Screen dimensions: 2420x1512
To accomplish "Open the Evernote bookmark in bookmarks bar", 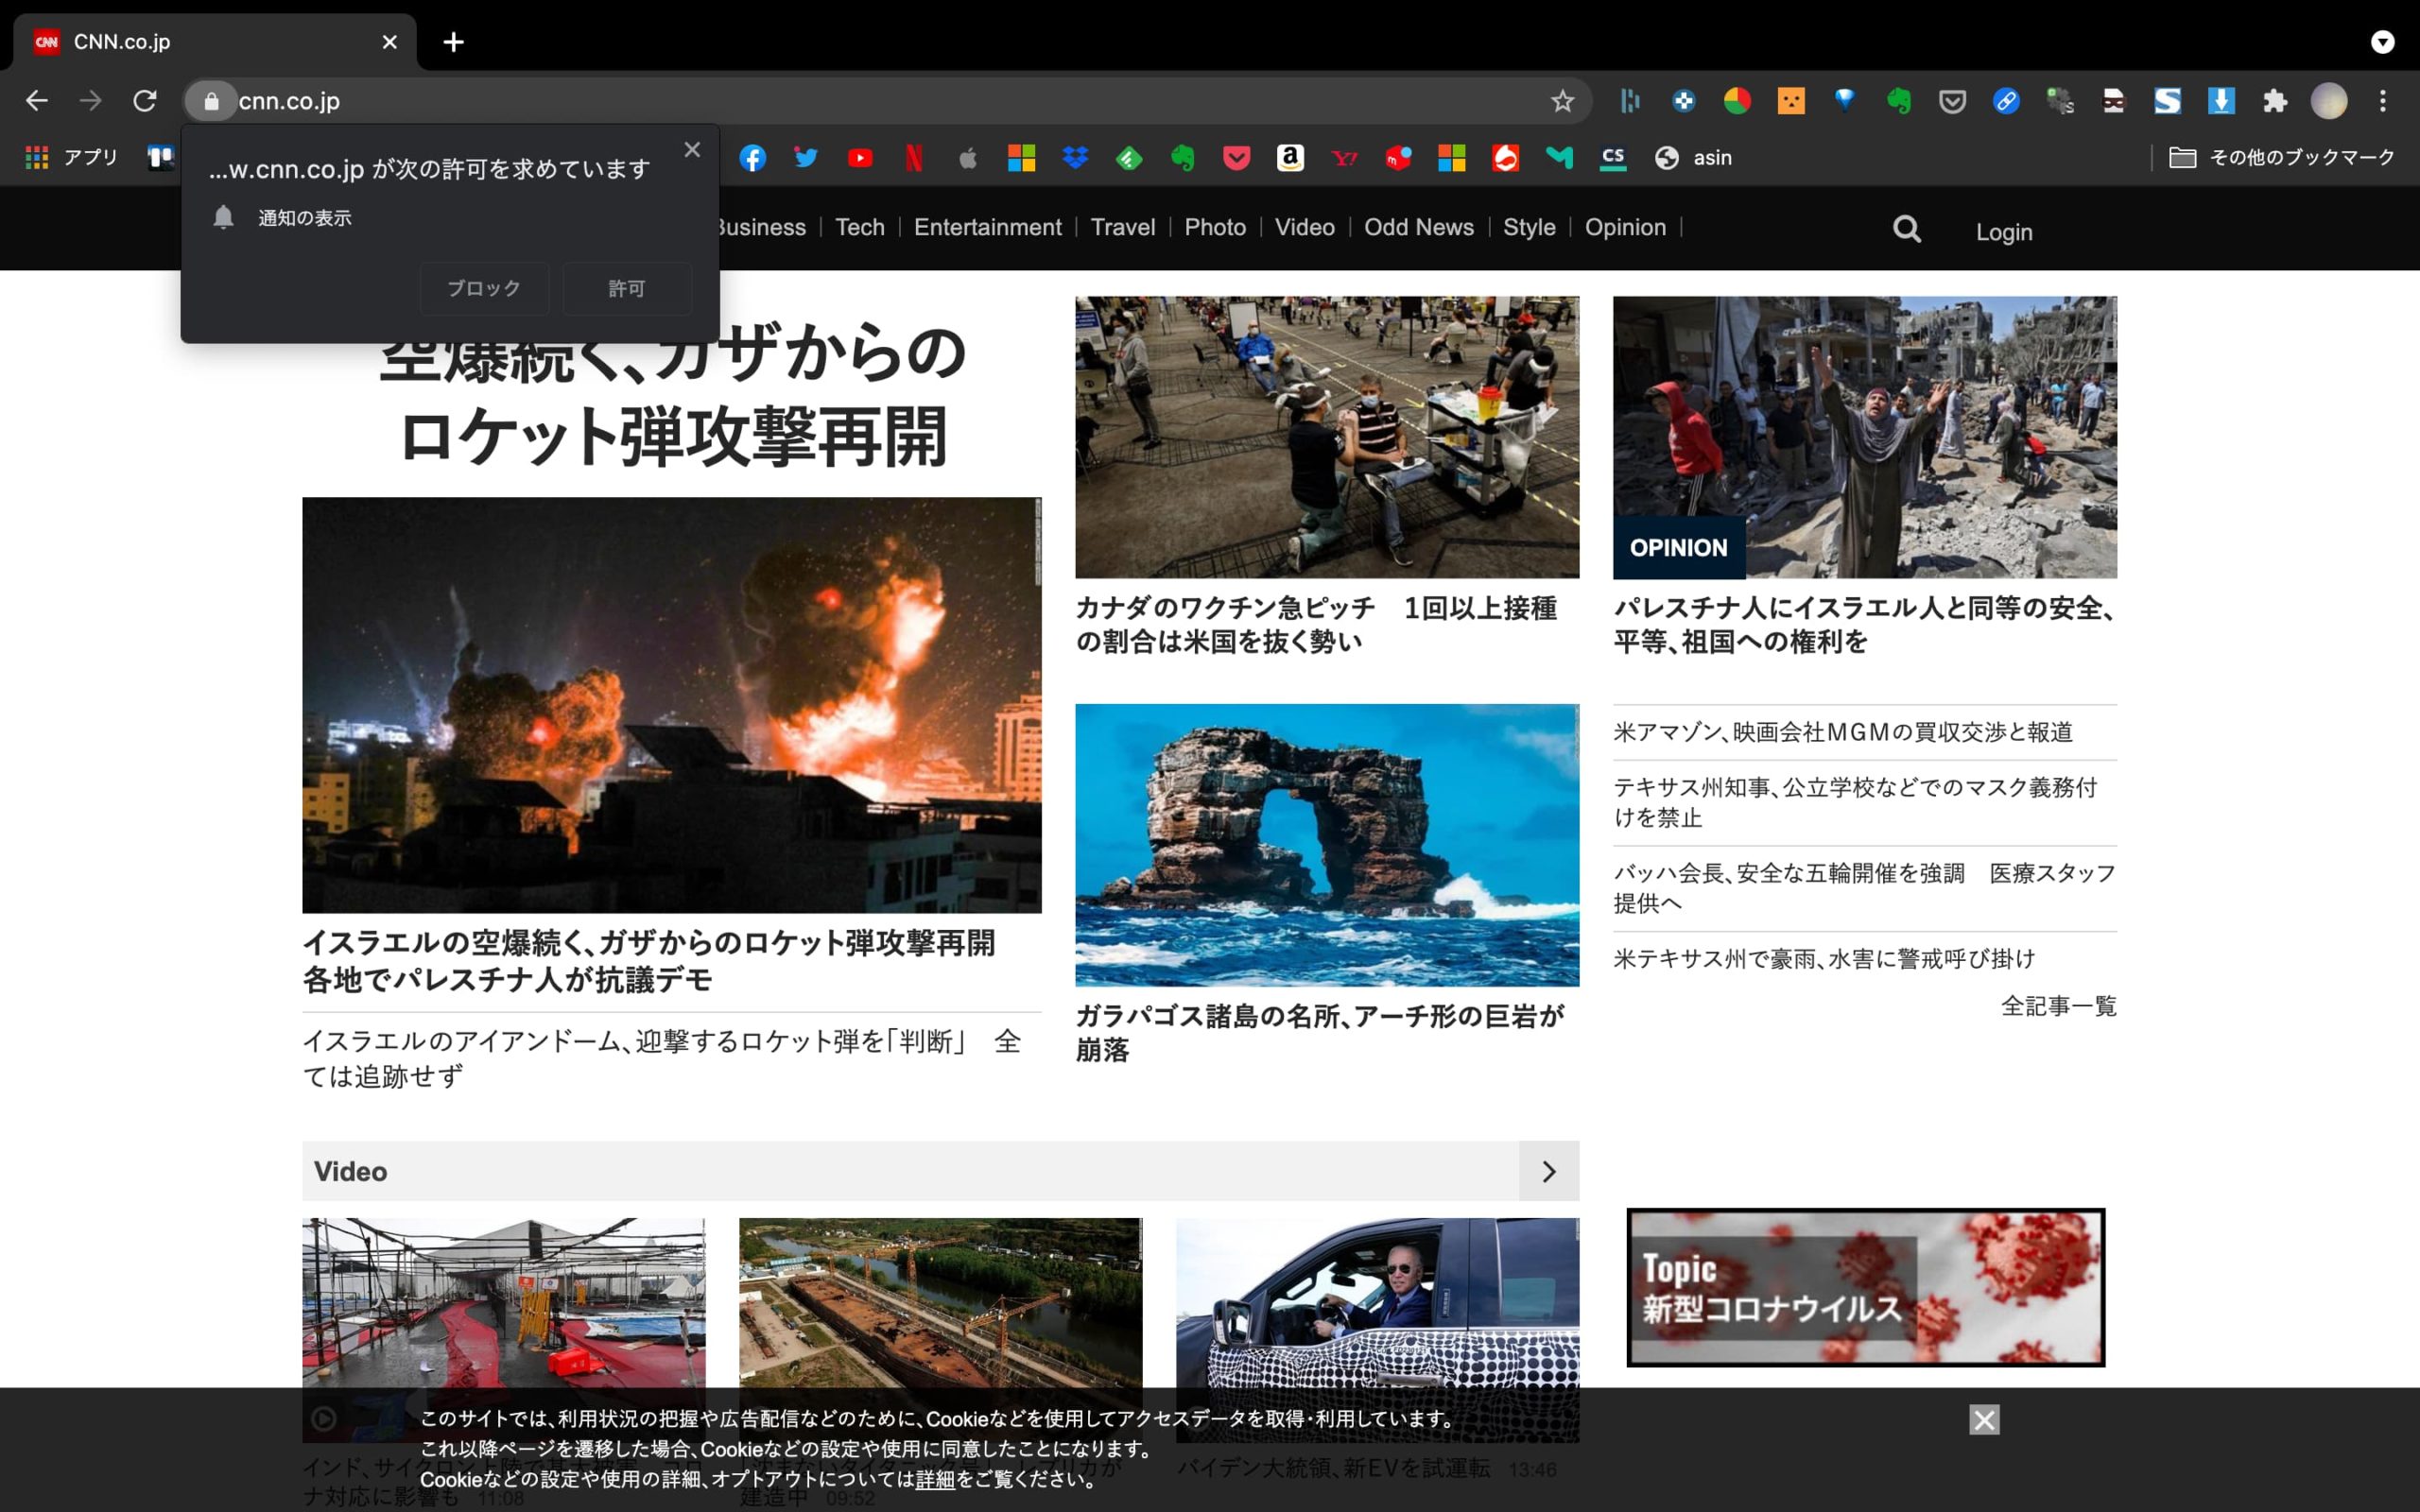I will click(x=1183, y=158).
